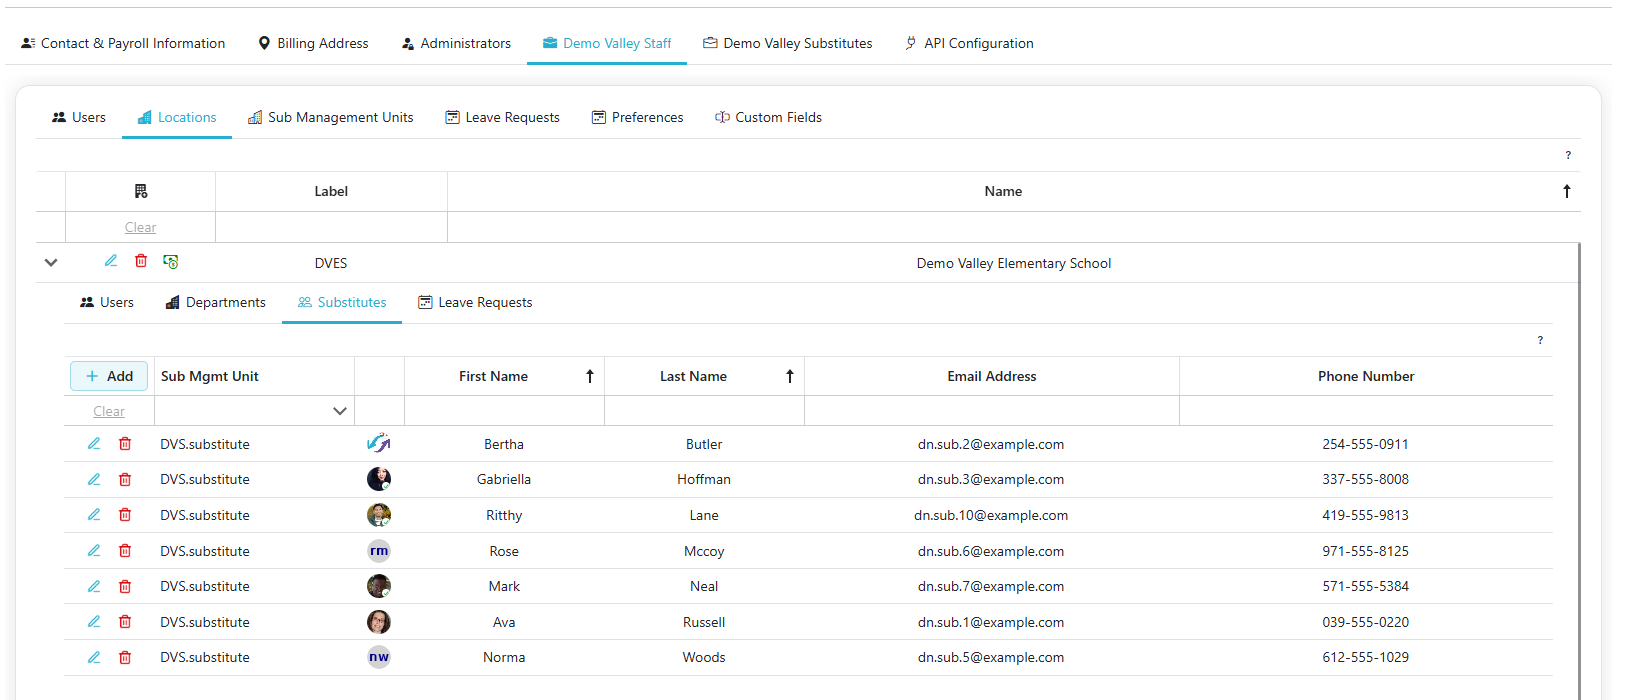Click Ritthy Lane's profile avatar
Image resolution: width=1626 pixels, height=700 pixels.
[x=379, y=515]
